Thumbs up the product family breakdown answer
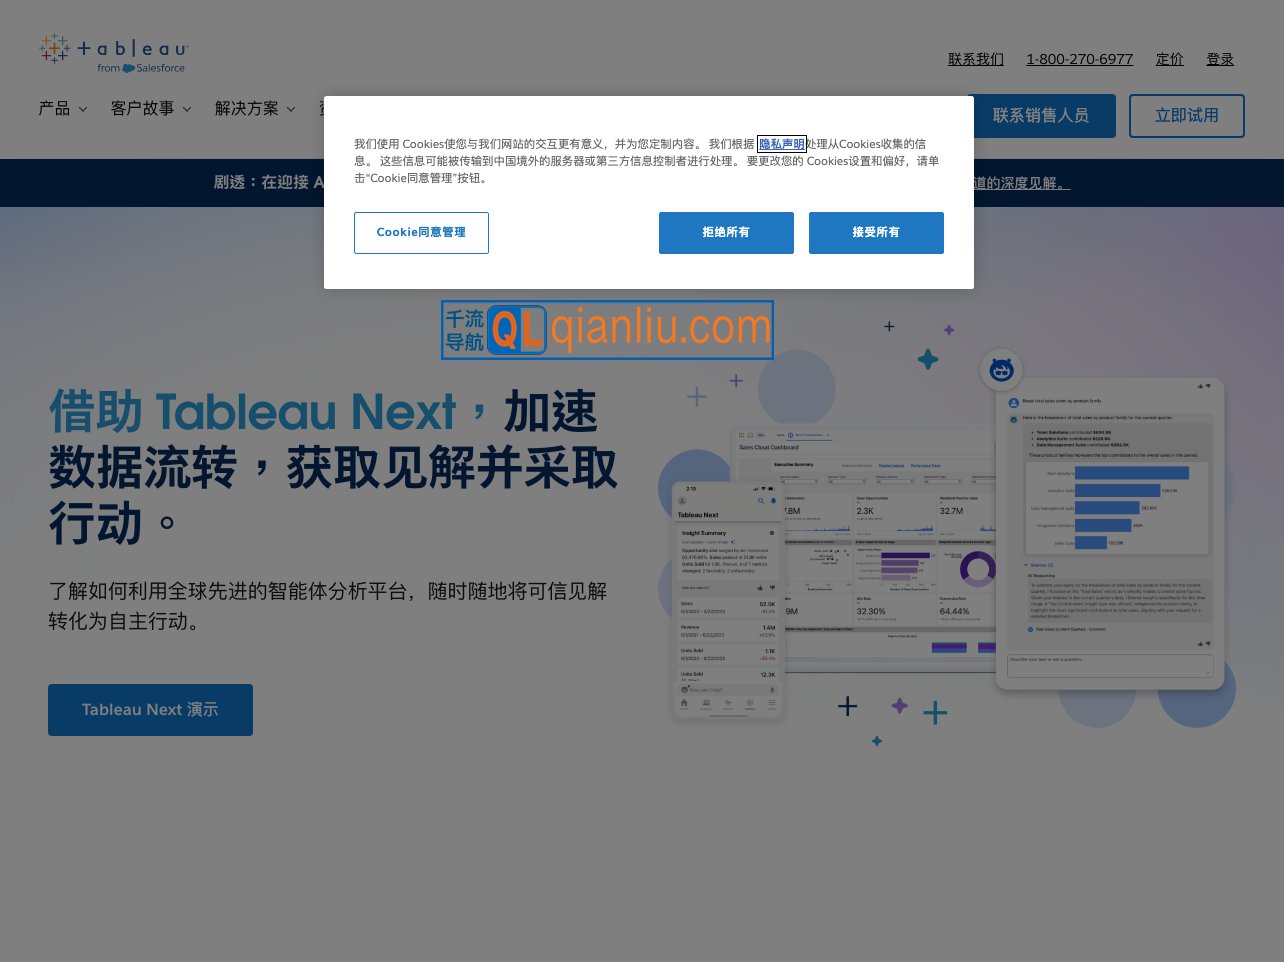1284x962 pixels. (x=1199, y=643)
